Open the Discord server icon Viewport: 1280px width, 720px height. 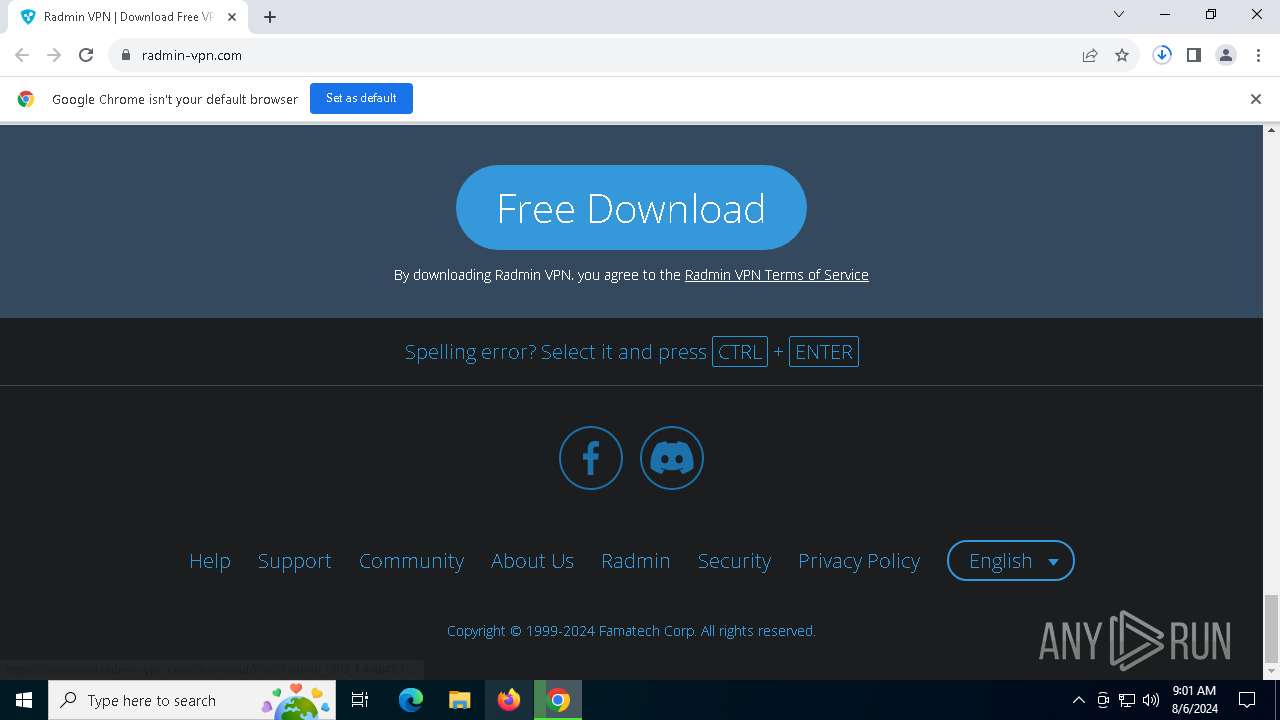[x=672, y=458]
